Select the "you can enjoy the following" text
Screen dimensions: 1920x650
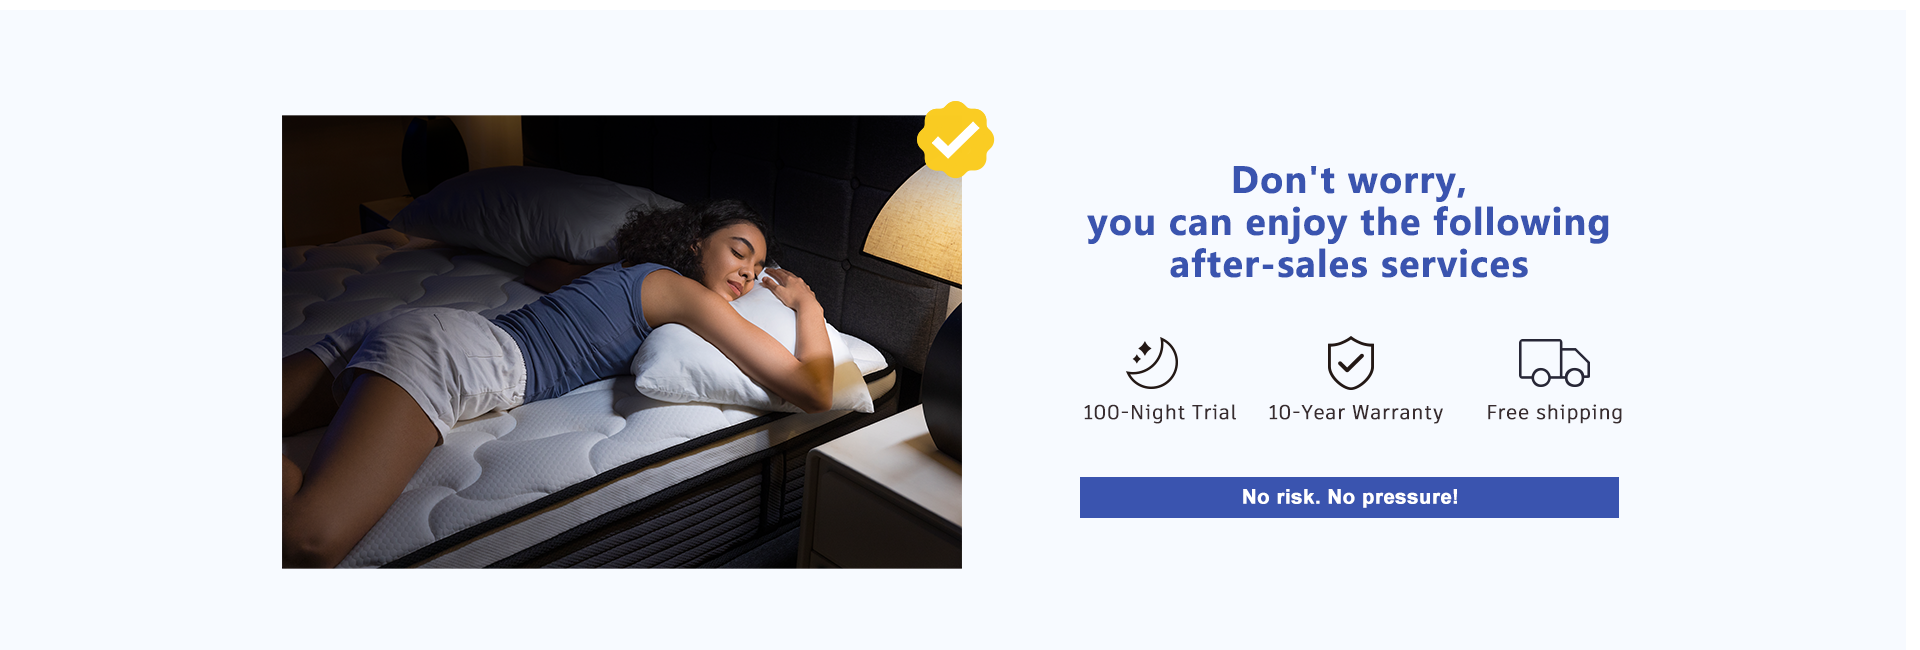[x=1349, y=223]
